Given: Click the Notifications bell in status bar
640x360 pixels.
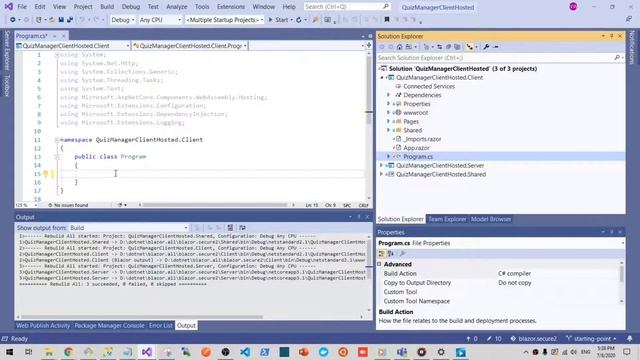Looking at the screenshot, I should pos(630,339).
